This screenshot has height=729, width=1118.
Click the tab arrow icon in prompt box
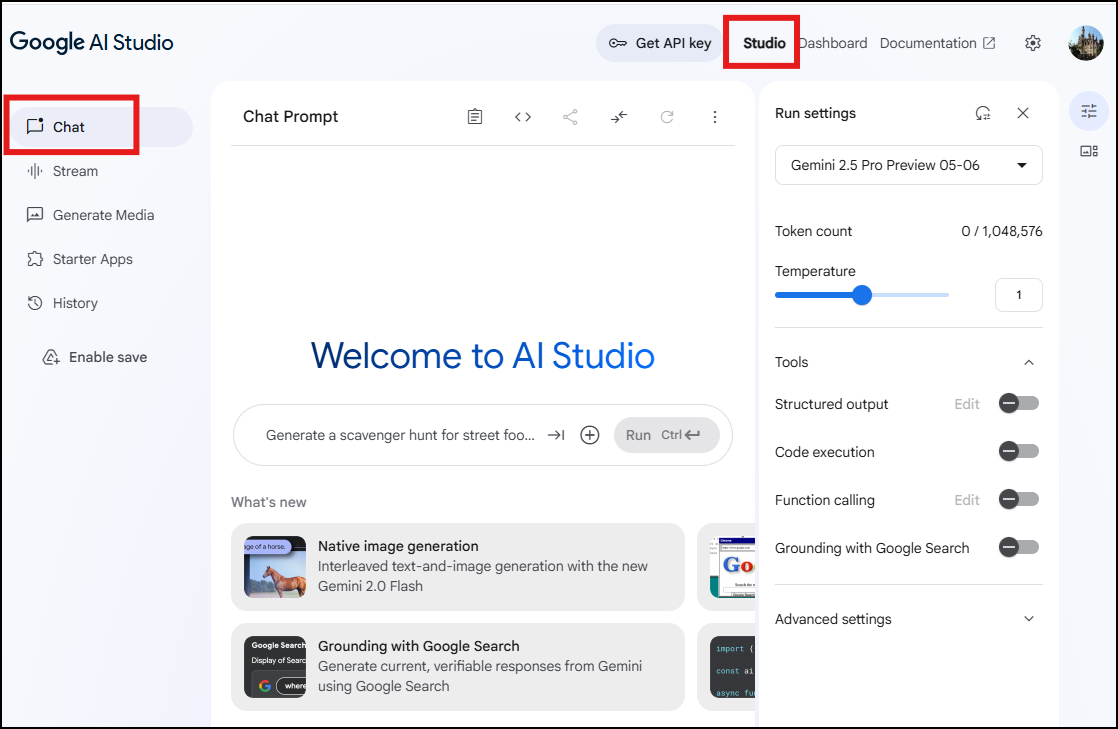(x=556, y=435)
